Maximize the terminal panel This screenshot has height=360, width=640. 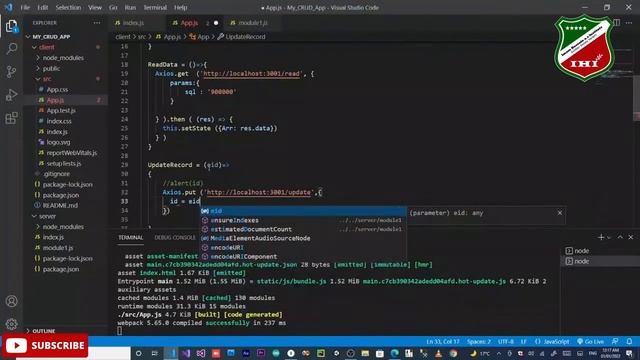pyautogui.click(x=620, y=237)
